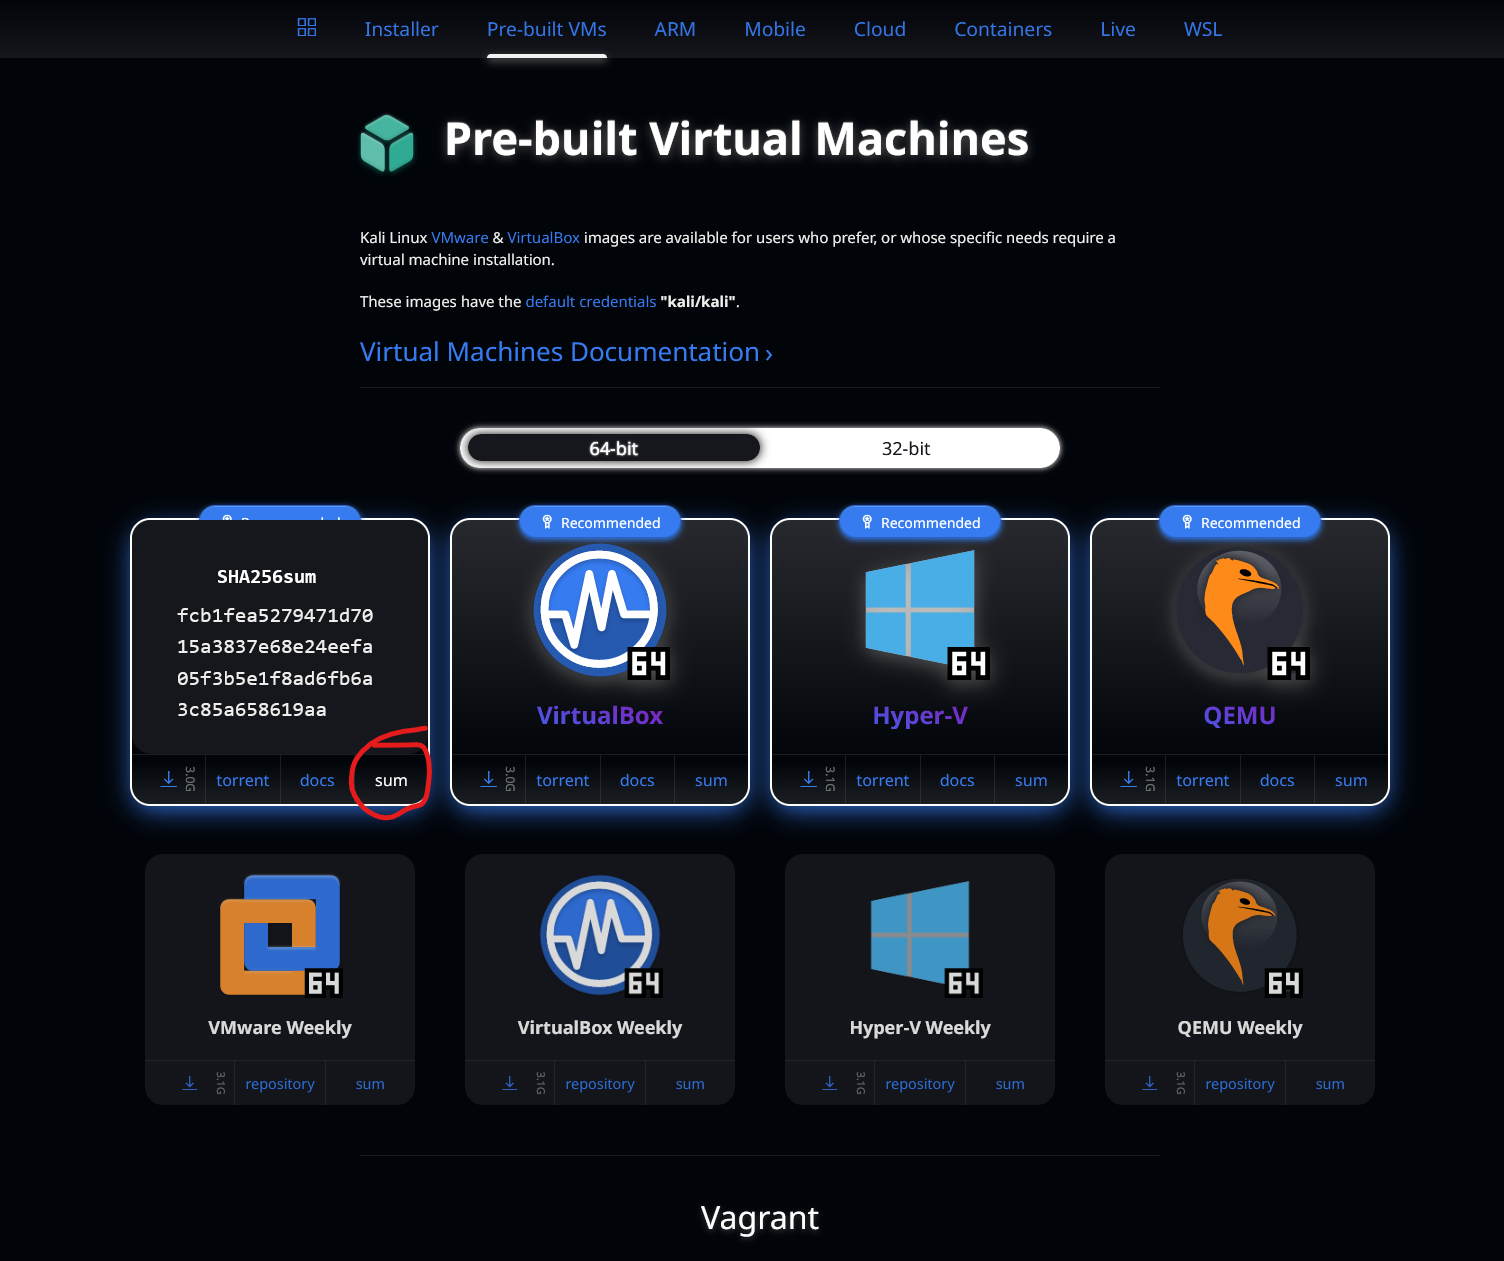Open the default credentials link
This screenshot has width=1504, height=1261.
591,302
